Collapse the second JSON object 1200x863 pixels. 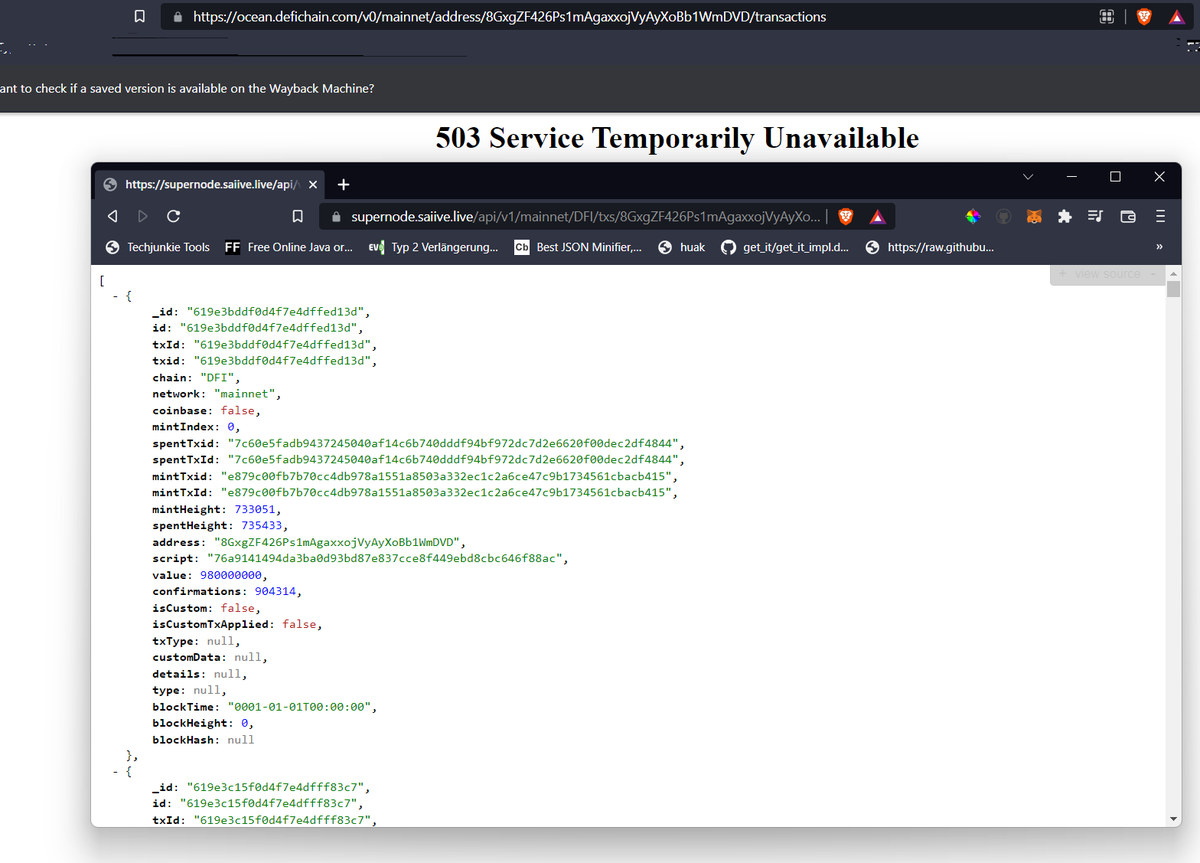pyautogui.click(x=116, y=771)
